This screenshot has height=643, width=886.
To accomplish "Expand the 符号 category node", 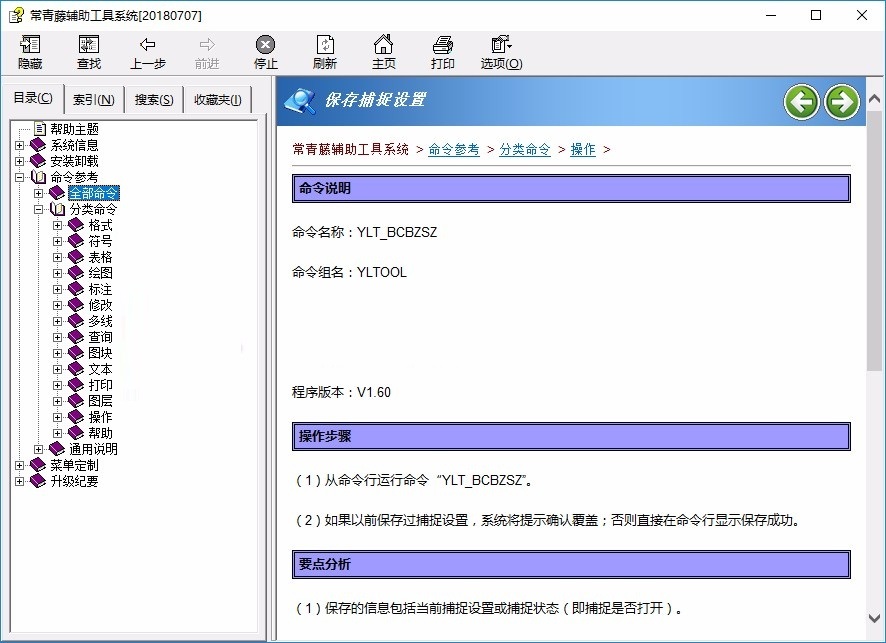I will [x=58, y=241].
